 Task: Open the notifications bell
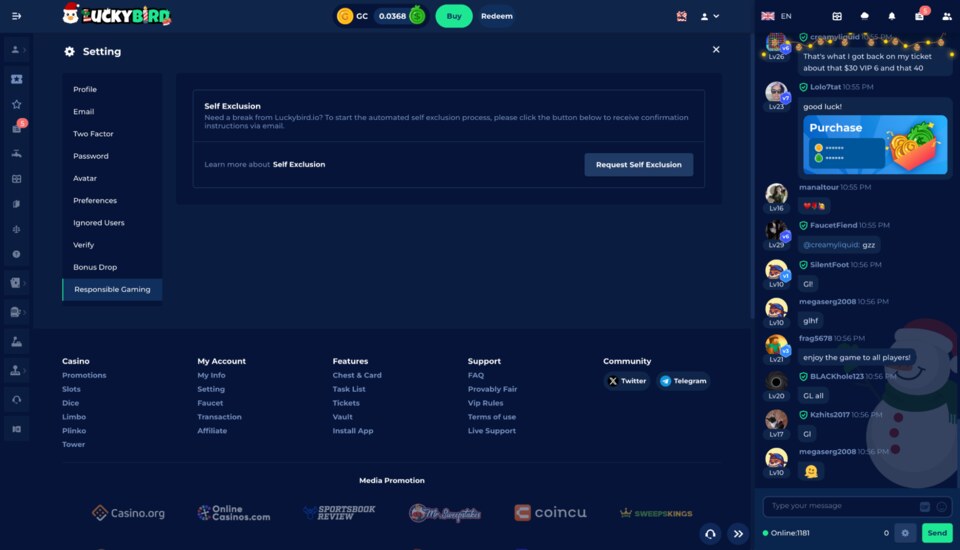[891, 17]
